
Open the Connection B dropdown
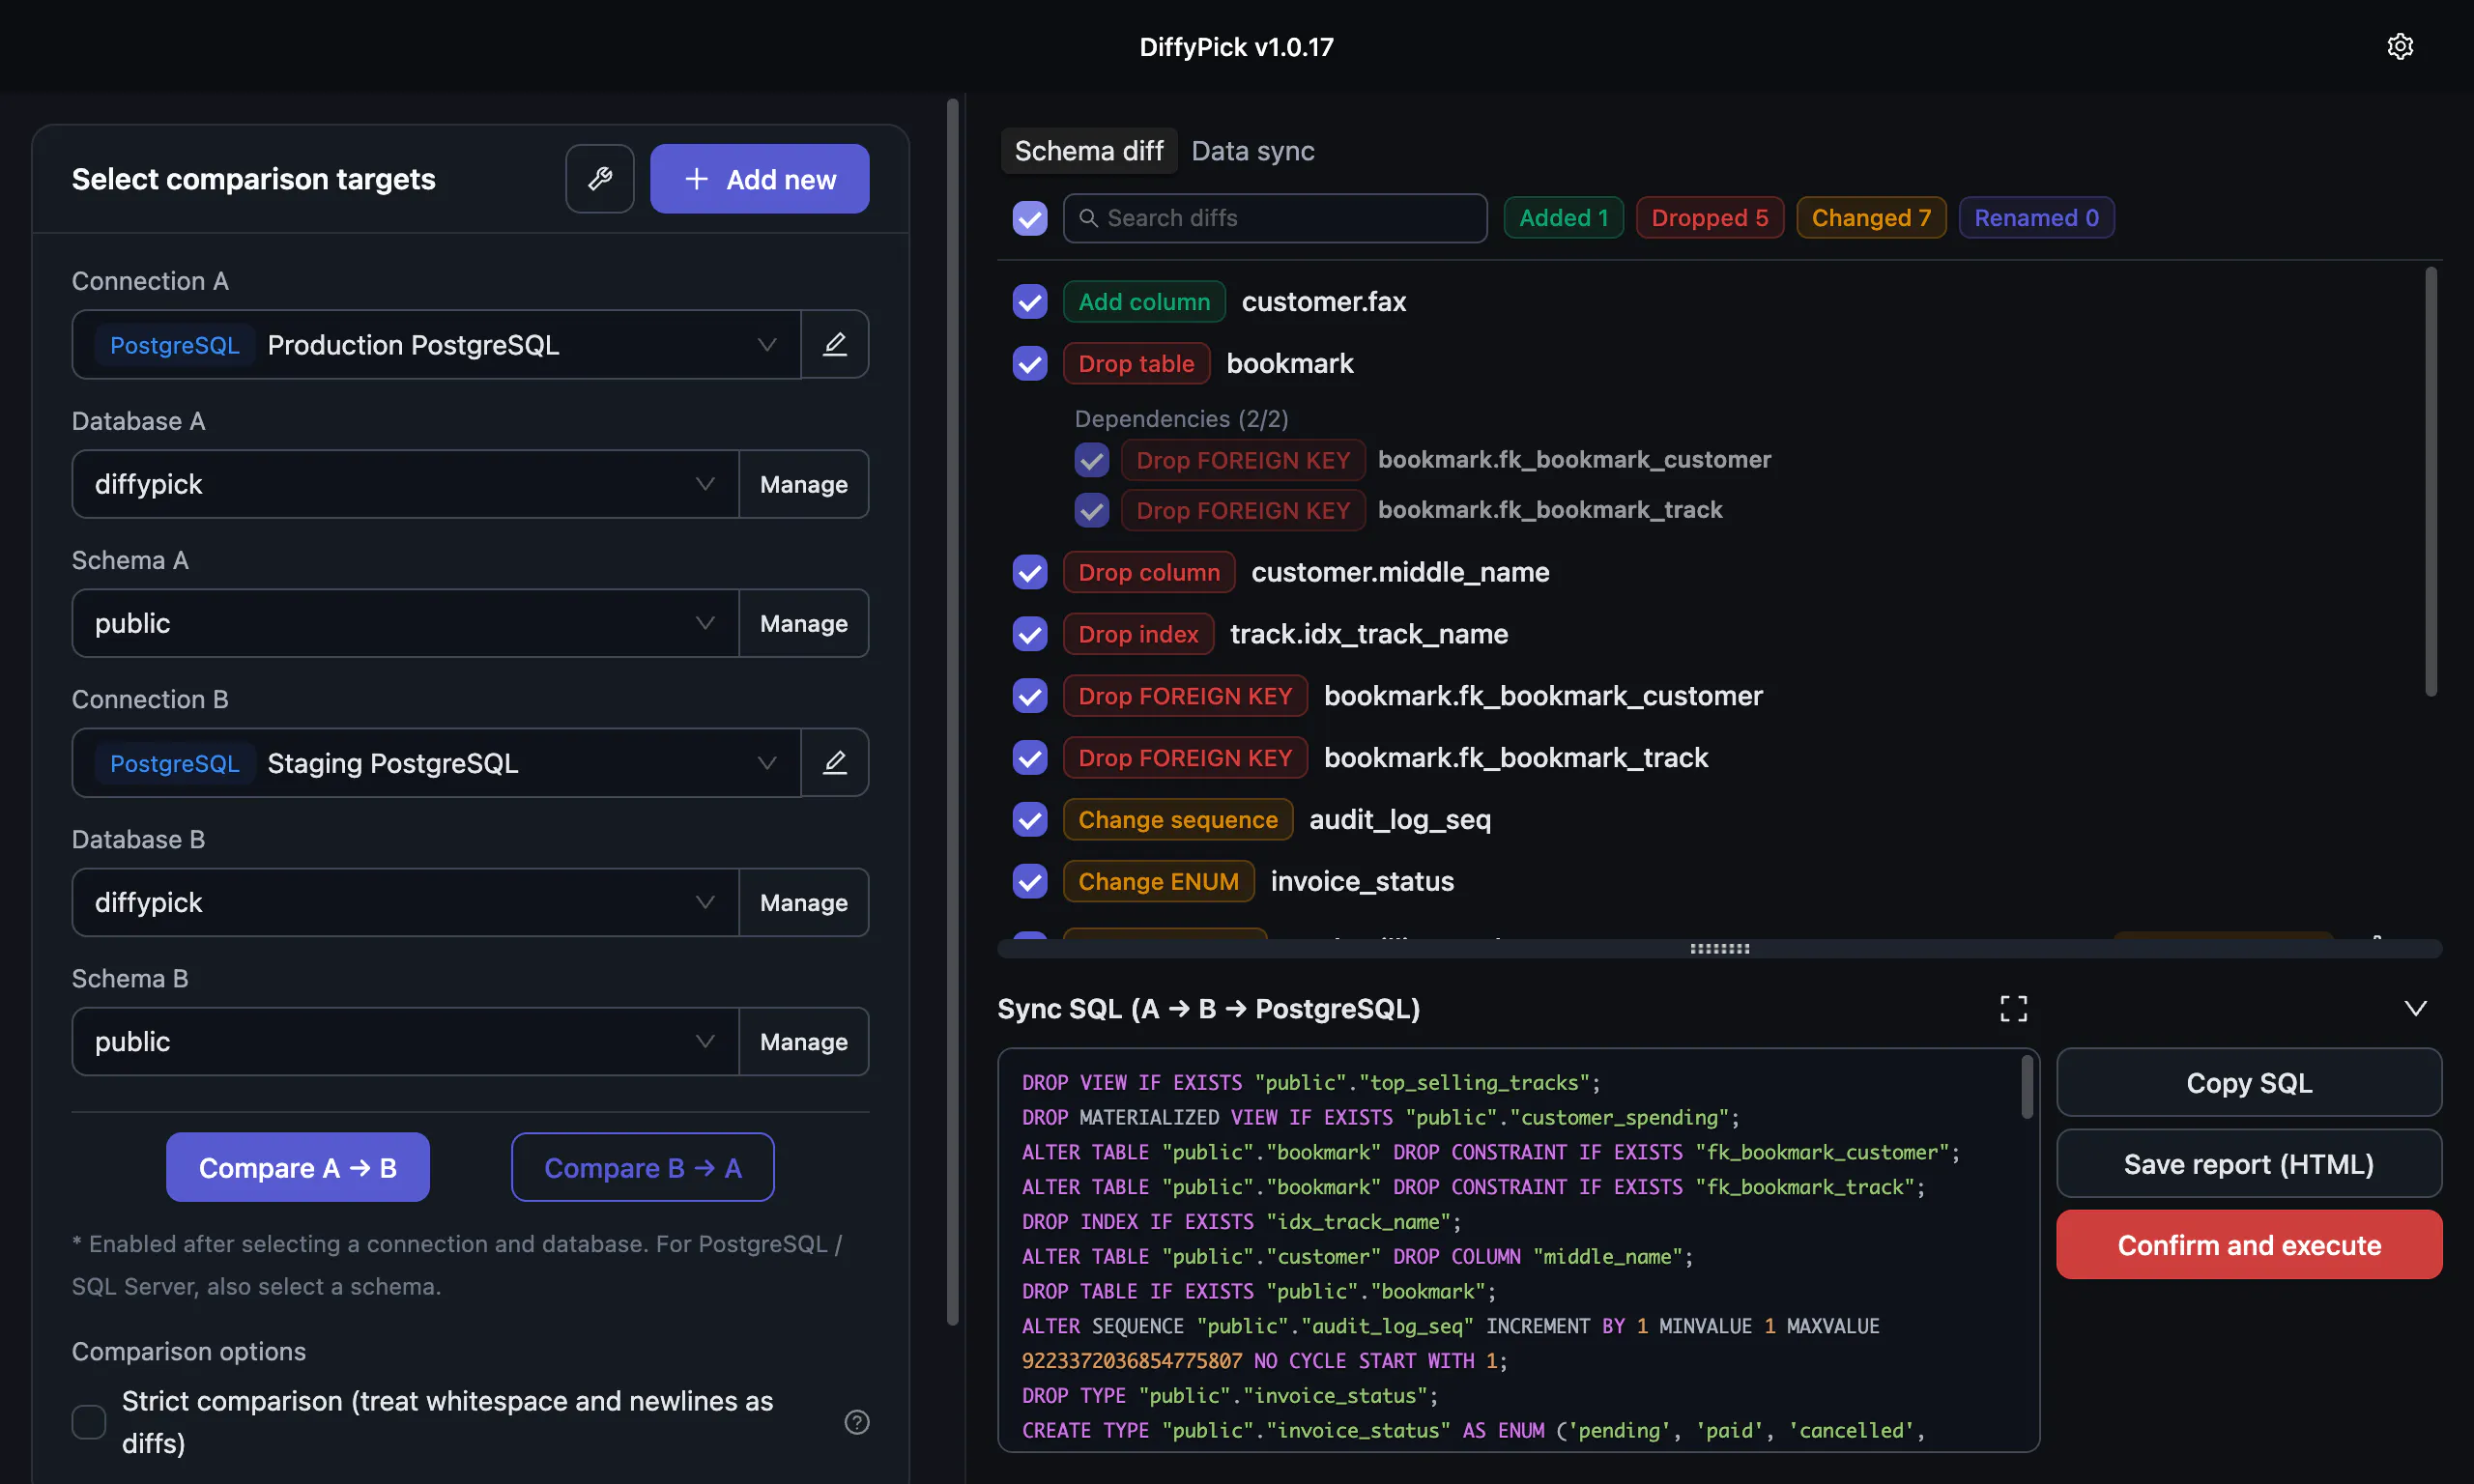[436, 763]
